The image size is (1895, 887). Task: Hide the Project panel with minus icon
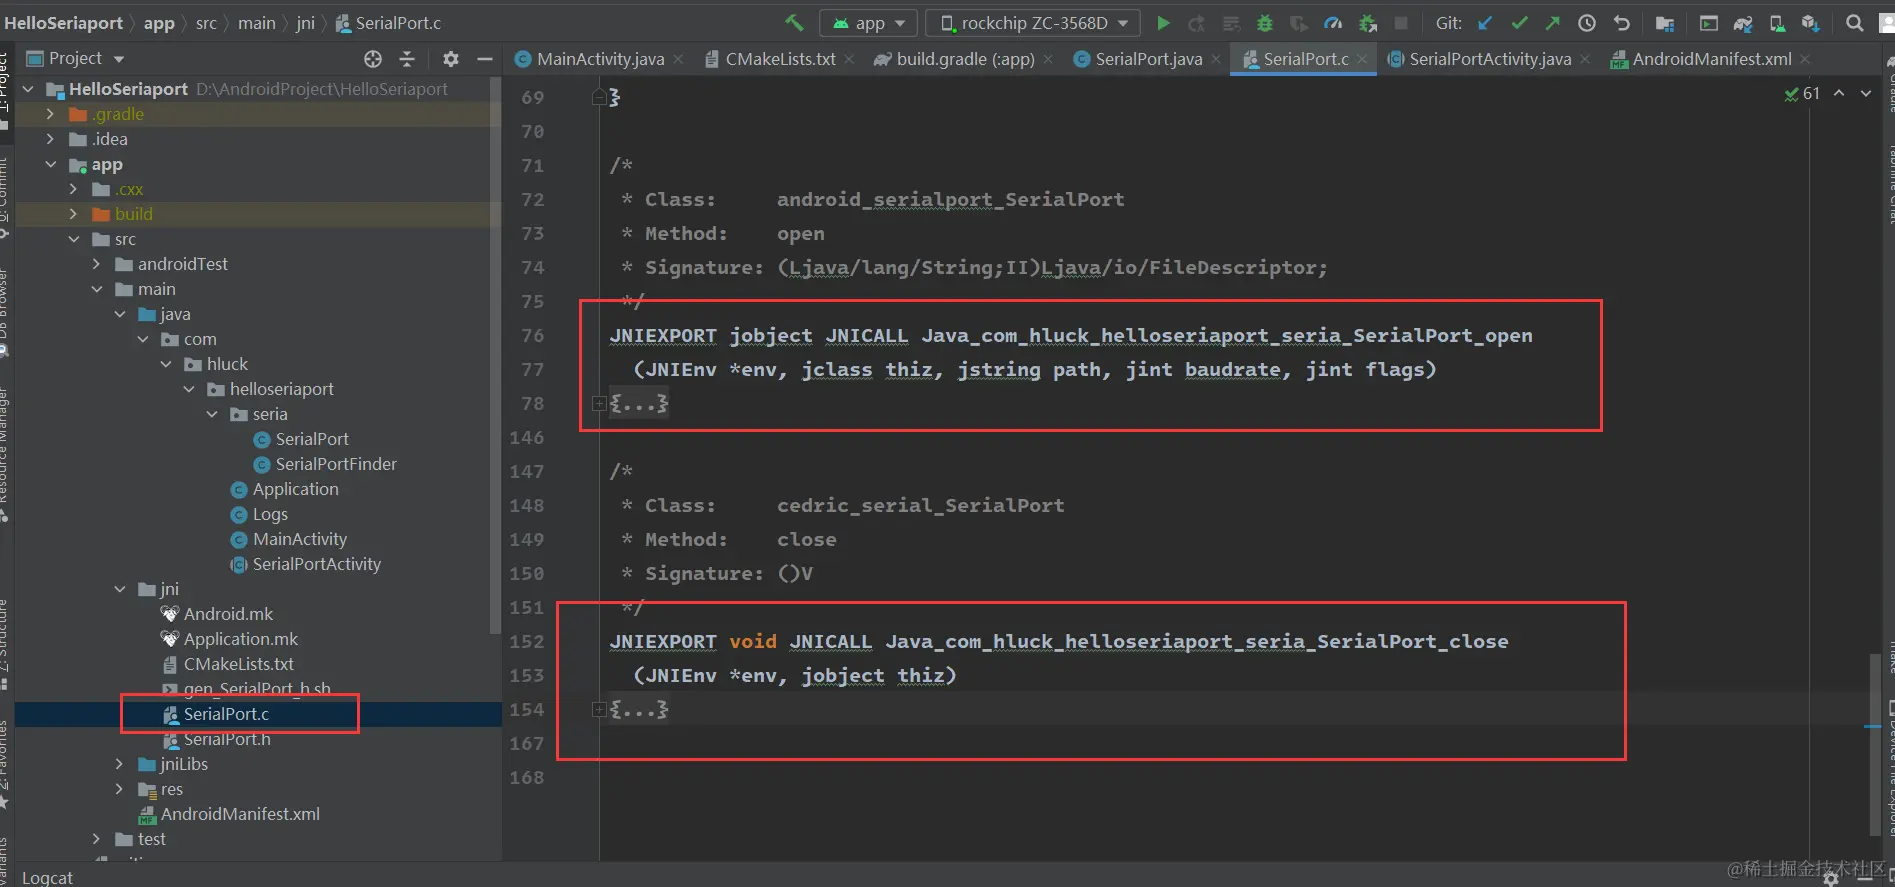click(485, 59)
